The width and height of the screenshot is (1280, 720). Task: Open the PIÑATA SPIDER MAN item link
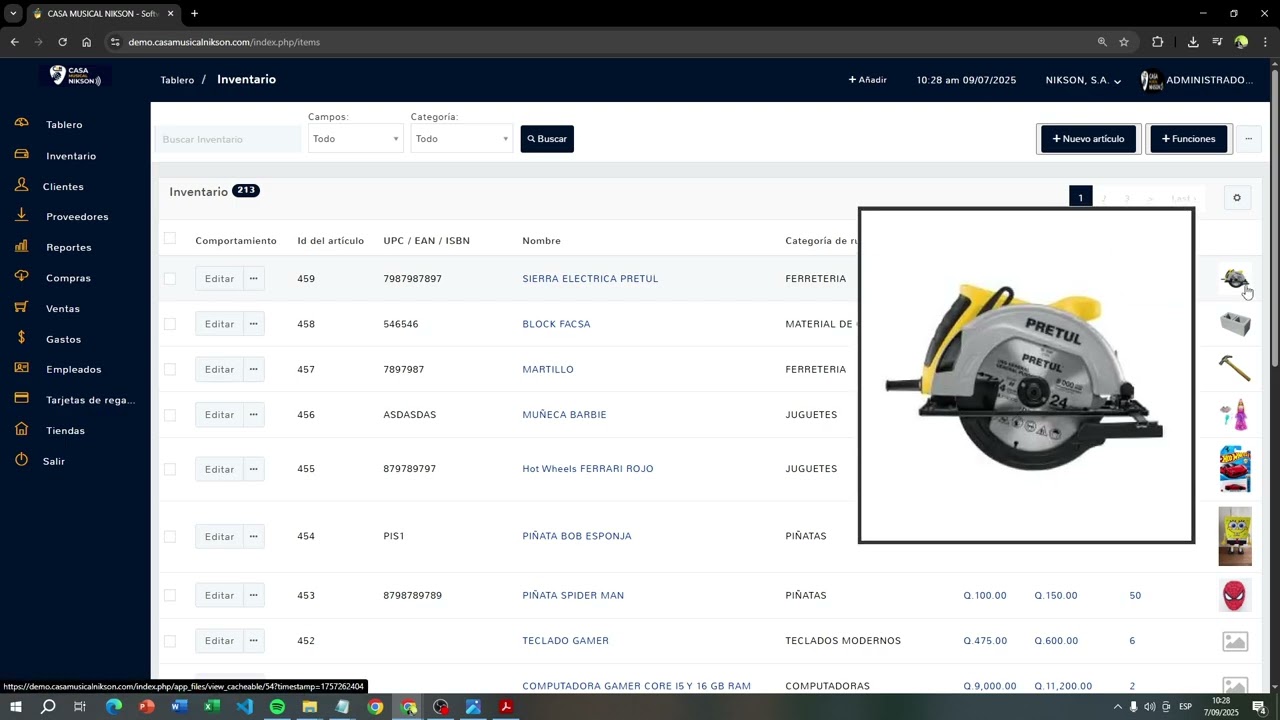573,595
